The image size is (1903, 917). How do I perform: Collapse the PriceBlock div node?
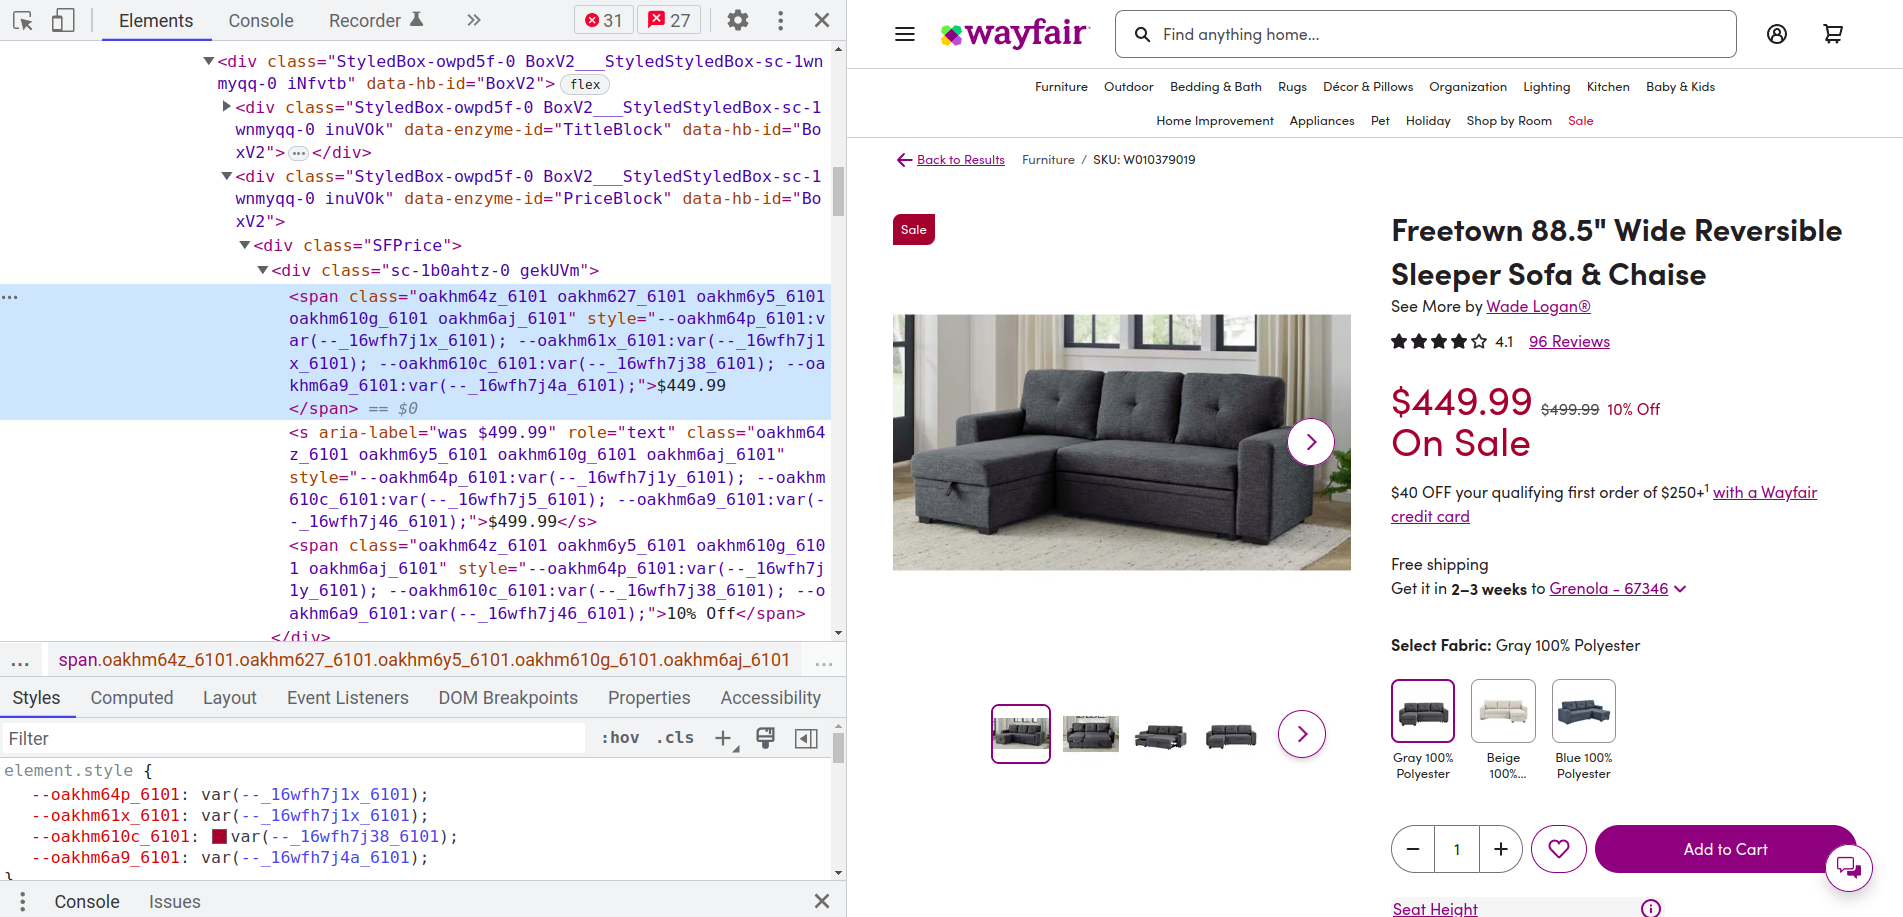click(227, 176)
